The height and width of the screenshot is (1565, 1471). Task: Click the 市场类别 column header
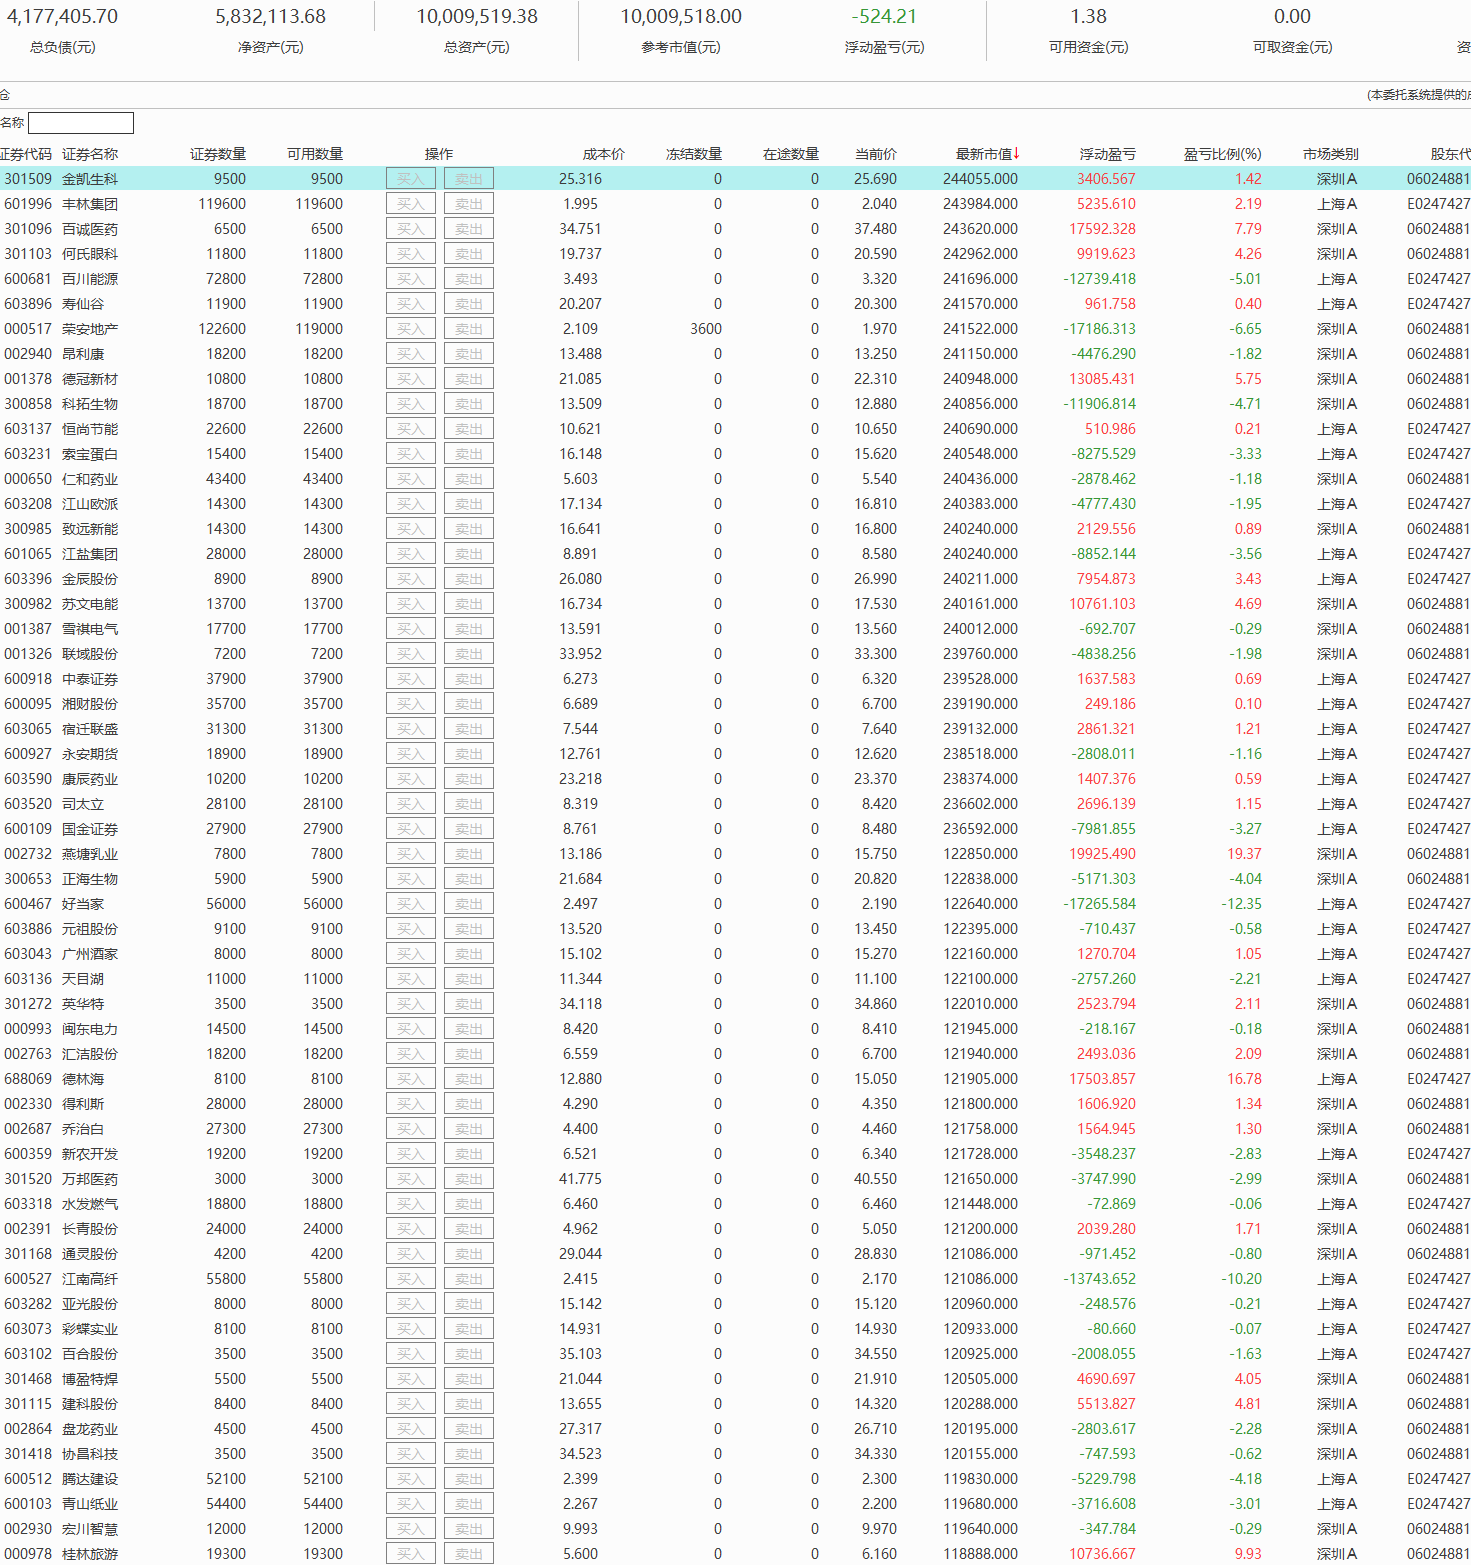(1330, 154)
